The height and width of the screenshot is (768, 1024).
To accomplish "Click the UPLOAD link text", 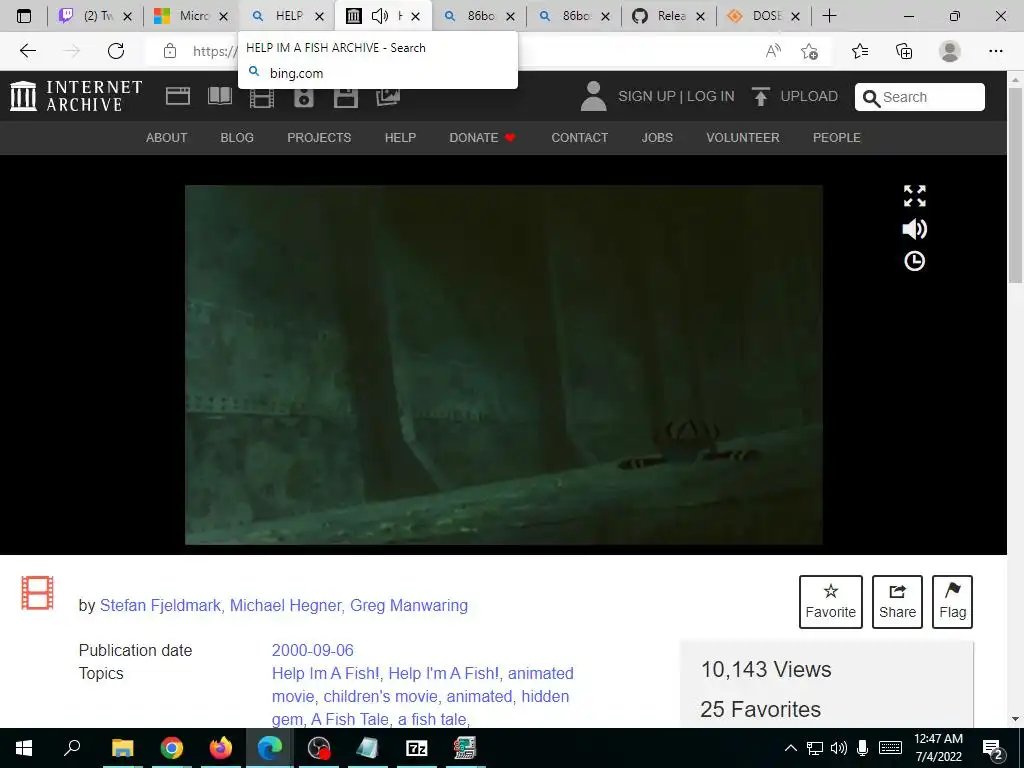I will [809, 97].
